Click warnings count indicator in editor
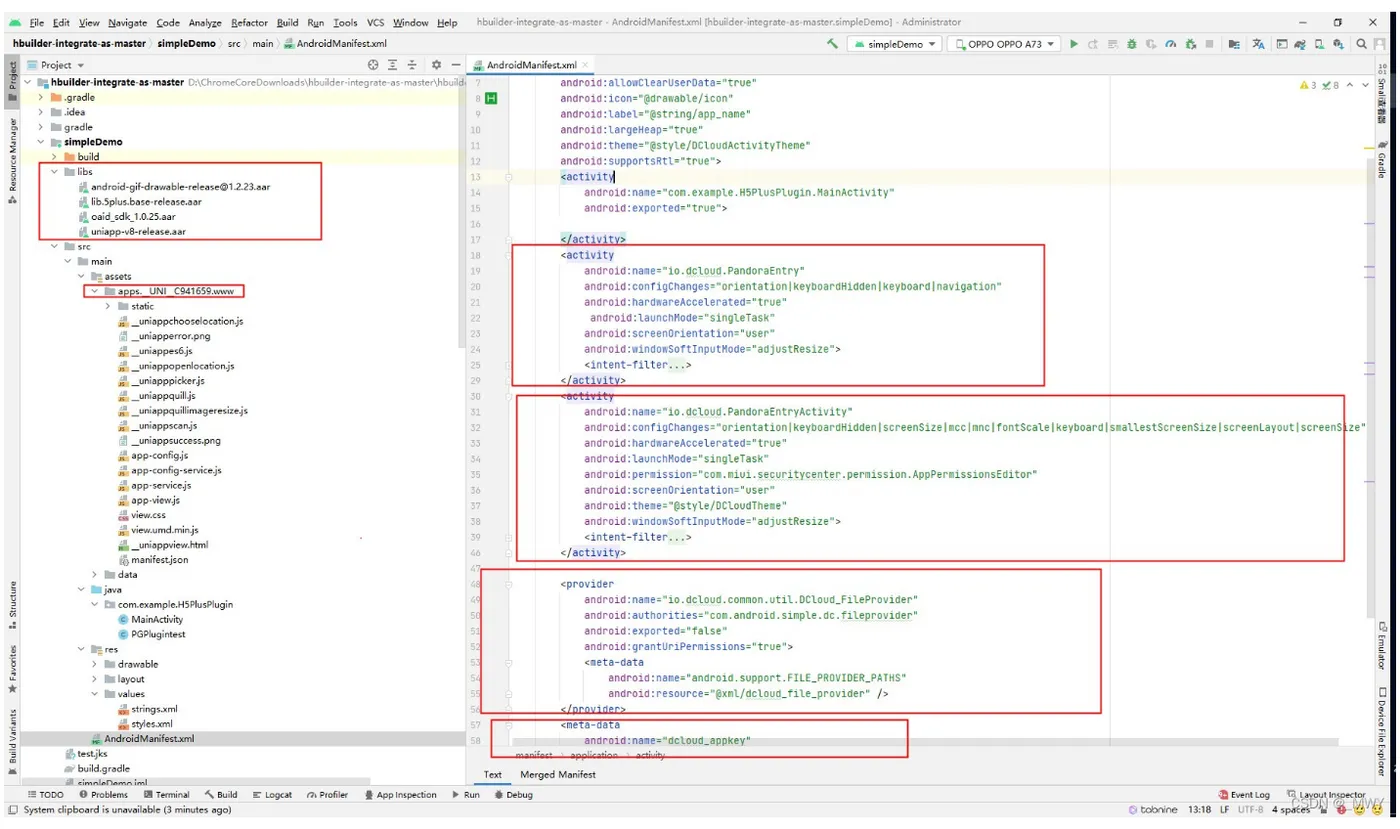 [1308, 85]
